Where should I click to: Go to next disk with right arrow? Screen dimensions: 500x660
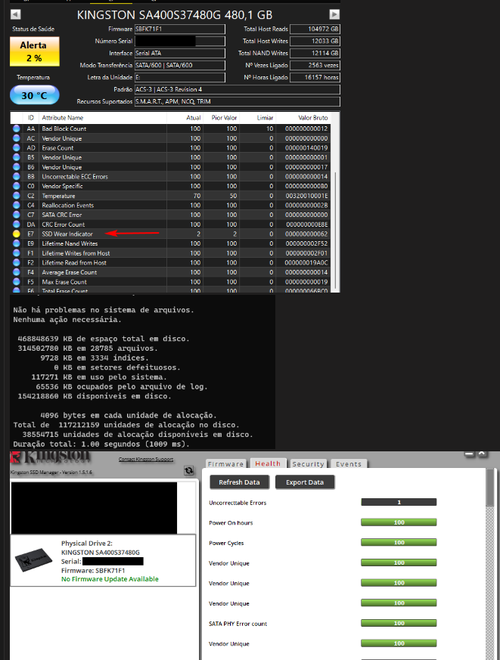tap(335, 15)
